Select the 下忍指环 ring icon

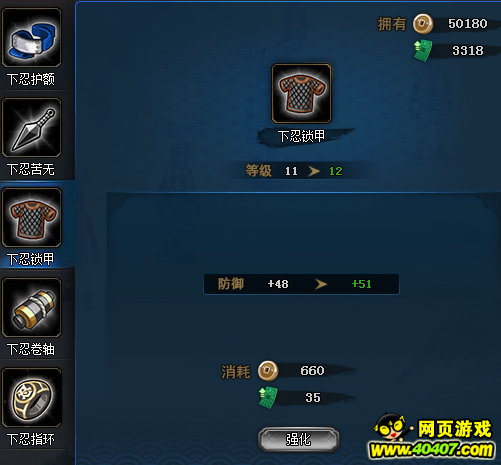[x=32, y=397]
